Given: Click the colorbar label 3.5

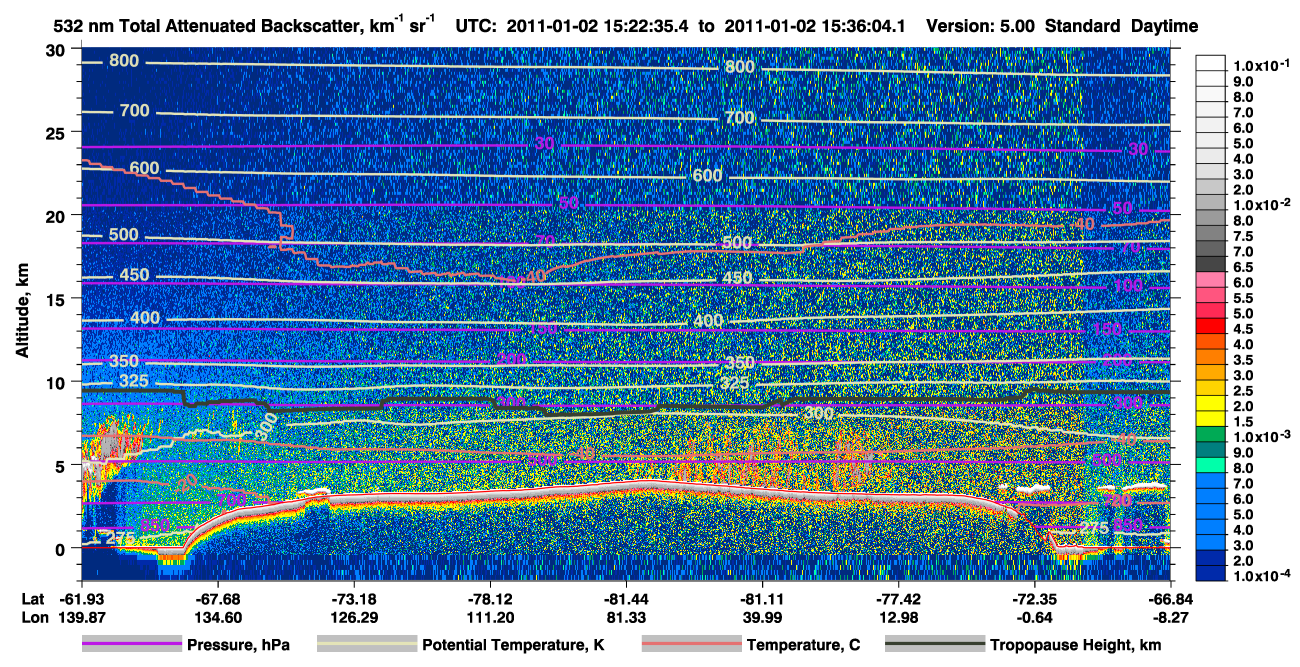Looking at the screenshot, I should [x=1243, y=359].
